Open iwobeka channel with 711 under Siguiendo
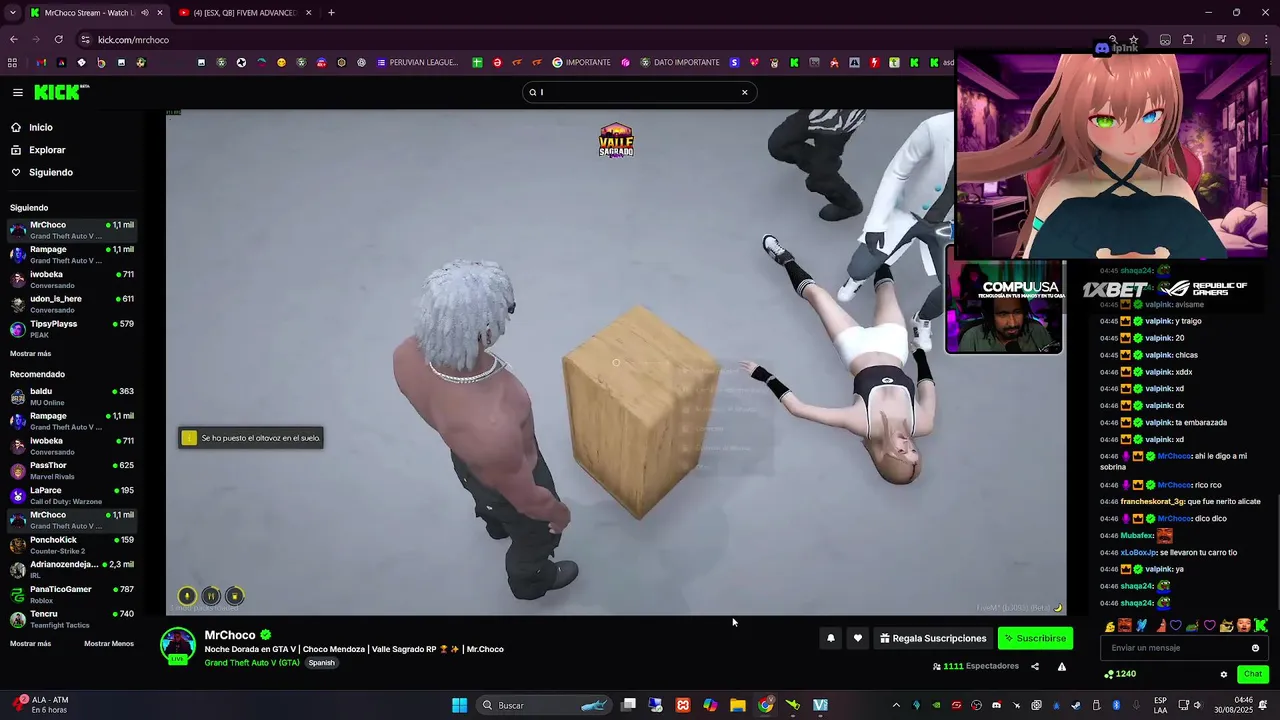The image size is (1280, 720). pyautogui.click(x=72, y=279)
